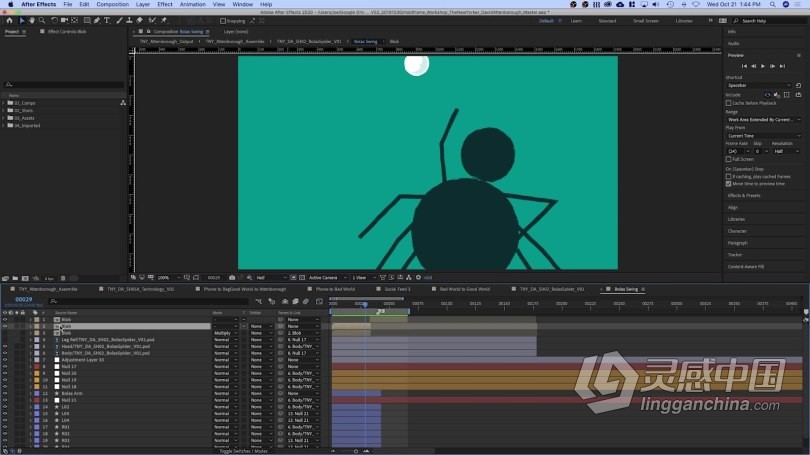
Task: Toggle motion blur icon in timeline
Action: click(305, 301)
